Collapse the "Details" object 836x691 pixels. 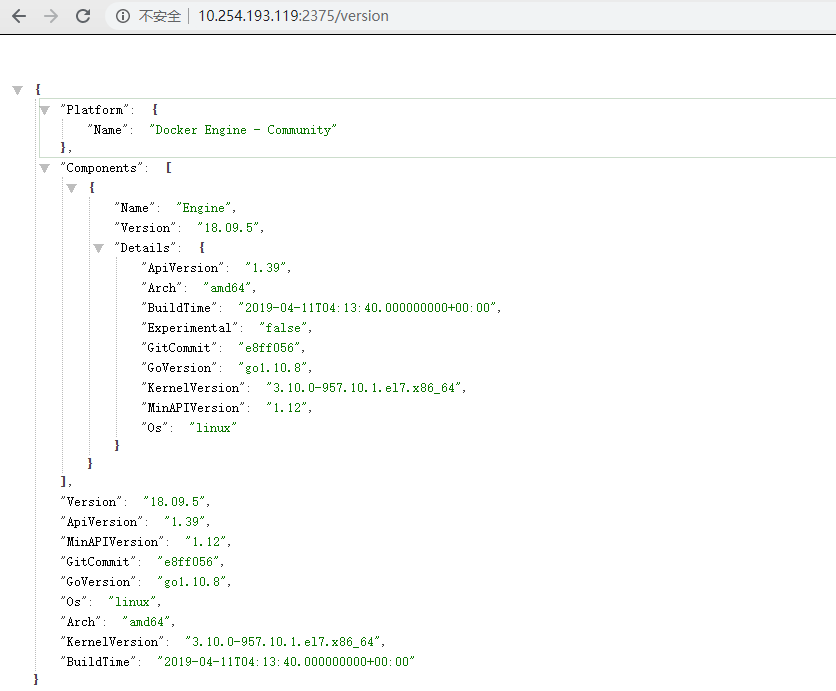point(99,248)
